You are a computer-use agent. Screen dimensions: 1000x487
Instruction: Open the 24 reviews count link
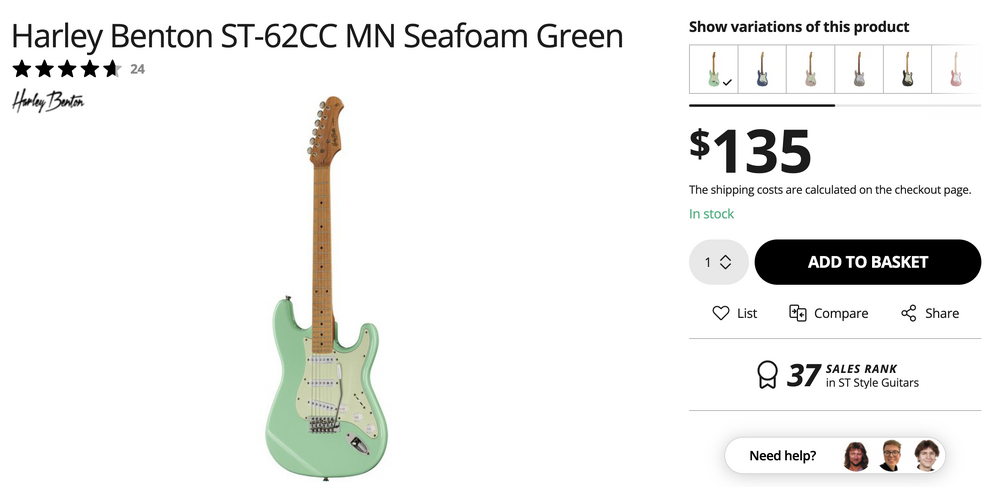click(x=138, y=69)
